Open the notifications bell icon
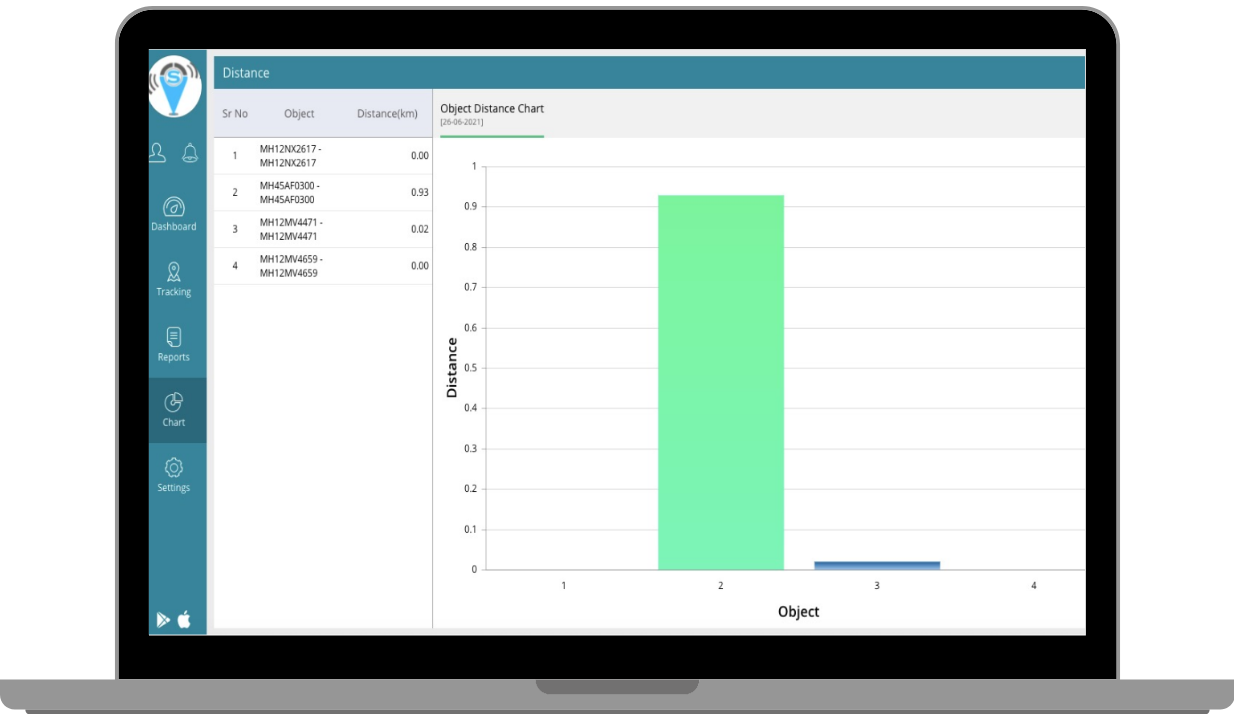The image size is (1234, 720). (190, 153)
